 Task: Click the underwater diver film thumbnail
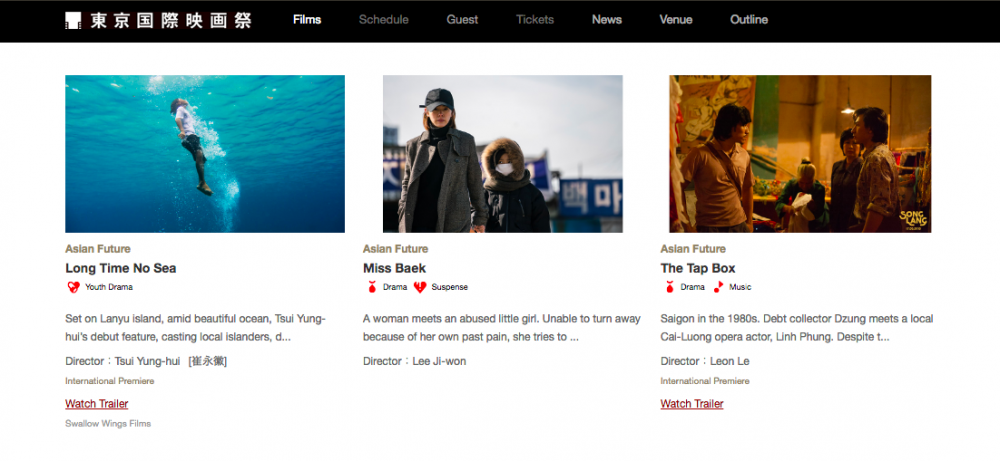click(x=205, y=154)
